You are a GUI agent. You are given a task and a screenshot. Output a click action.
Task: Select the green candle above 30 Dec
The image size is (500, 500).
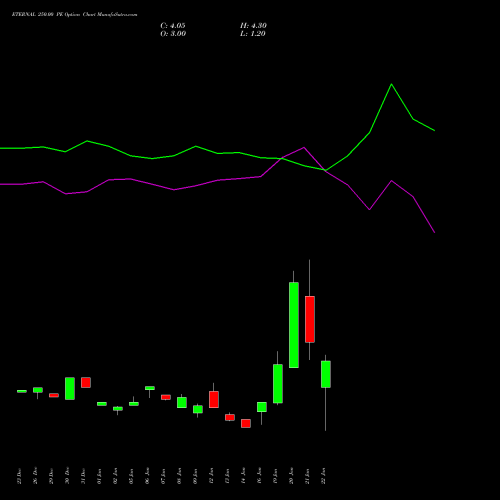coord(70,388)
